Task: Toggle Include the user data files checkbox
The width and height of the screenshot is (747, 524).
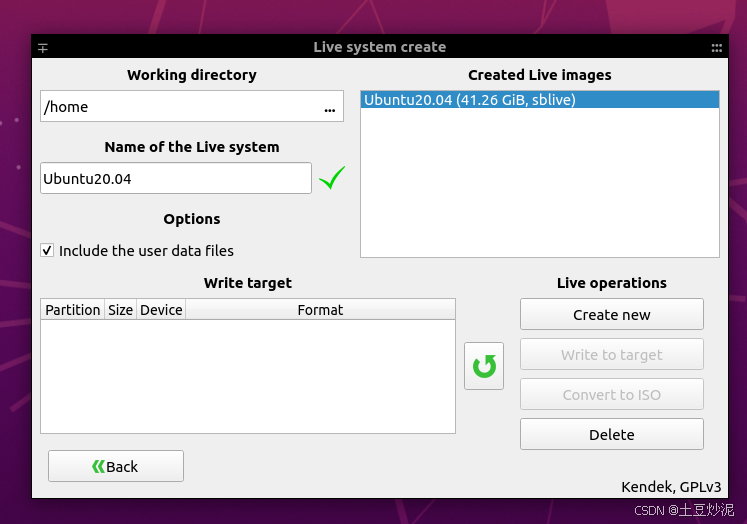Action: pos(47,250)
